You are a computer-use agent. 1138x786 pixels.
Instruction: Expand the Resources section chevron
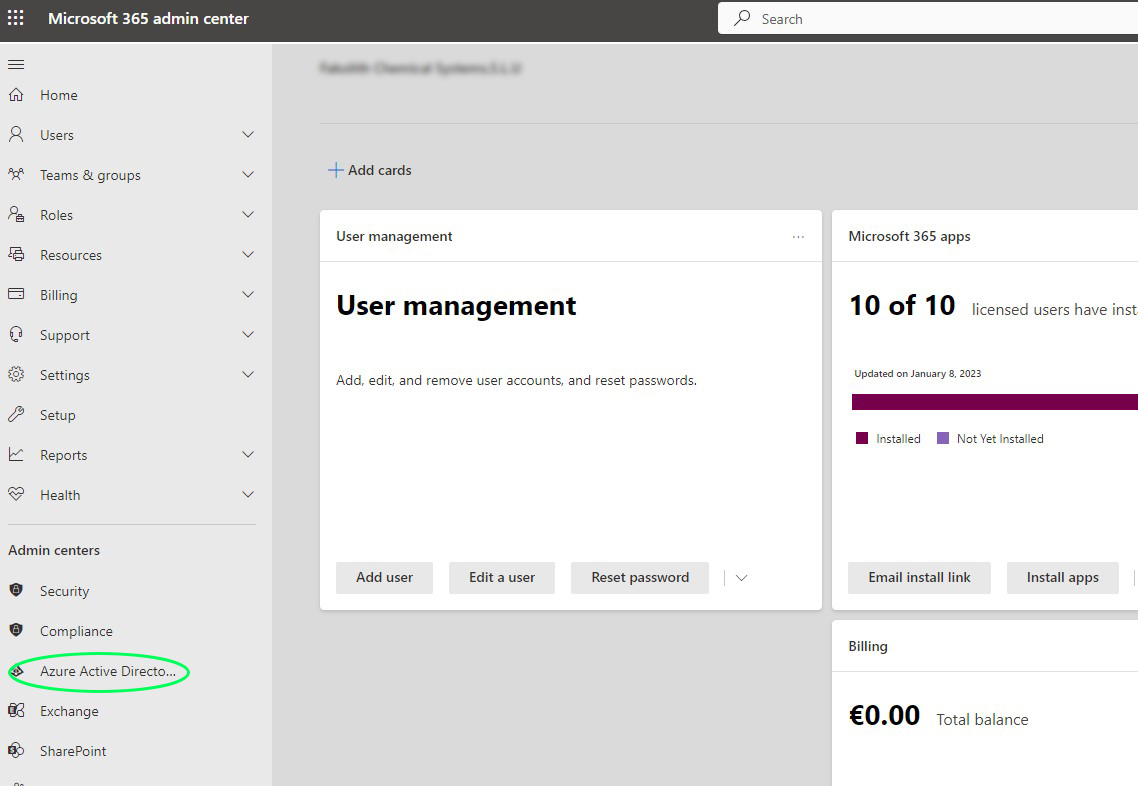[248, 255]
